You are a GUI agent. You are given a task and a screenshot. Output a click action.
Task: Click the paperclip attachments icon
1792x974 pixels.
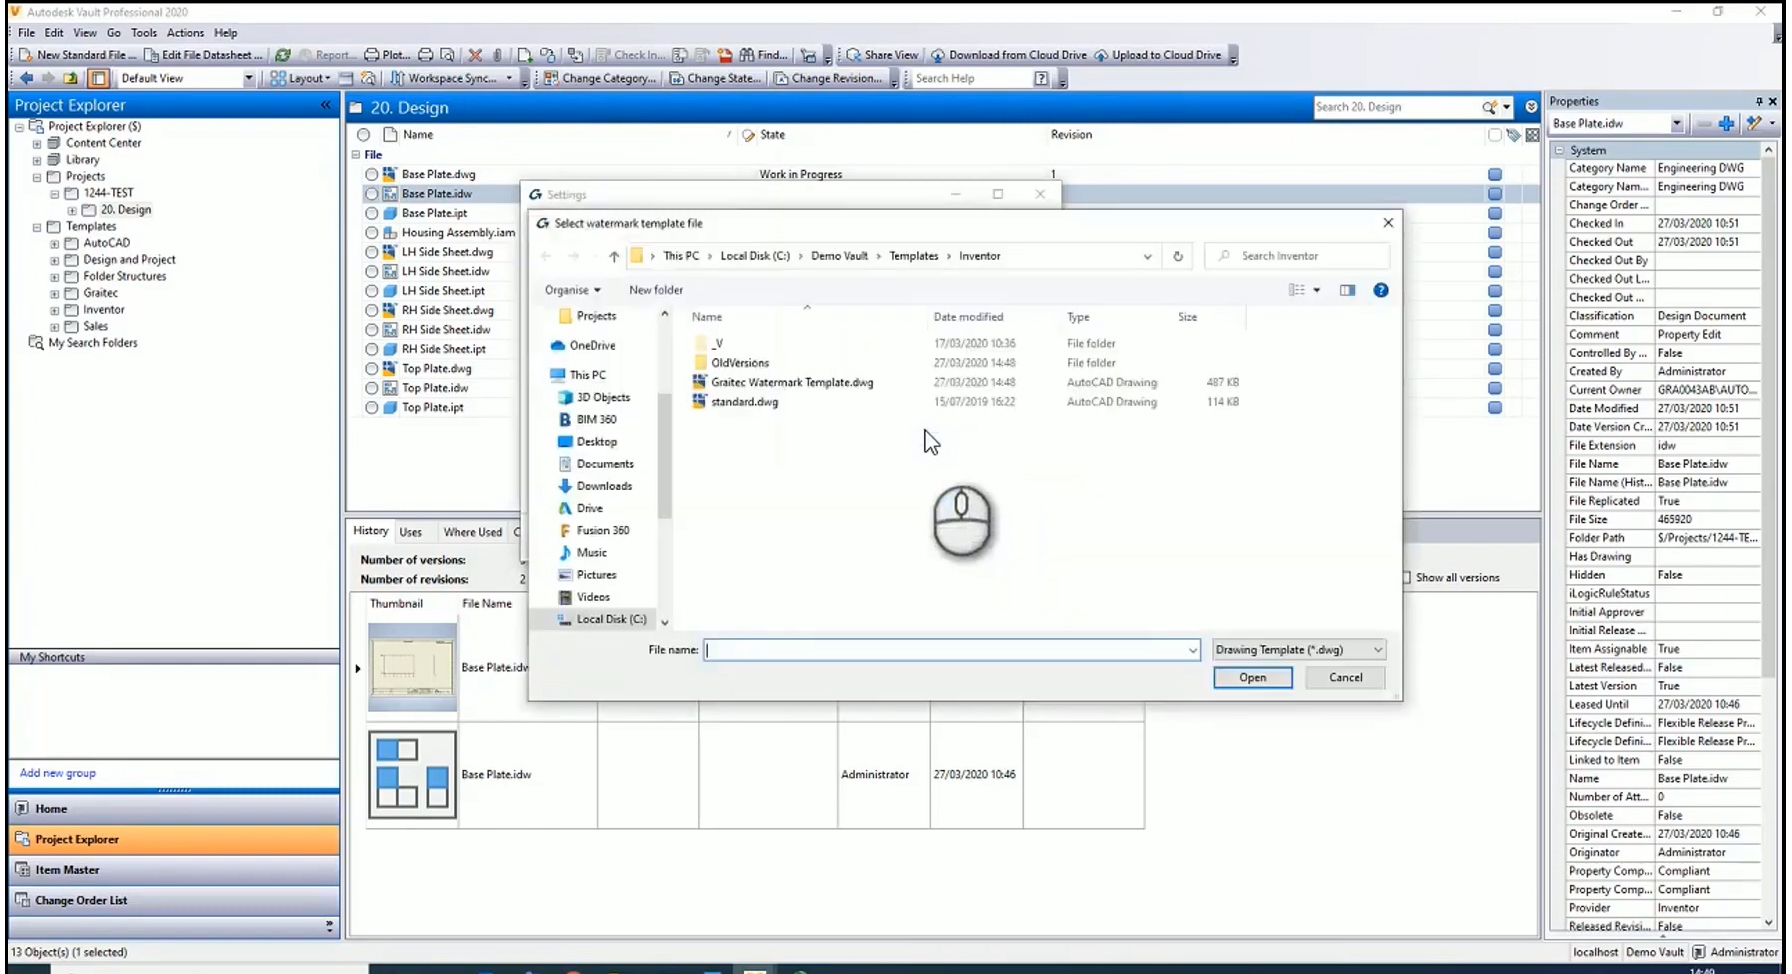point(497,55)
